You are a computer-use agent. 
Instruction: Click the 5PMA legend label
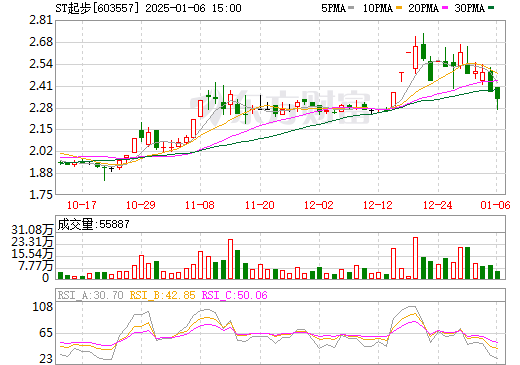[333, 8]
